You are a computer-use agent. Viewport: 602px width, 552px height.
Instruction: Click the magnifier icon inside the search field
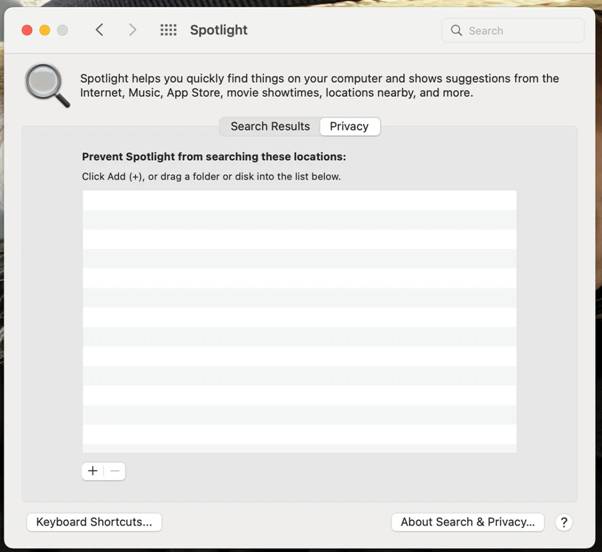coord(457,31)
